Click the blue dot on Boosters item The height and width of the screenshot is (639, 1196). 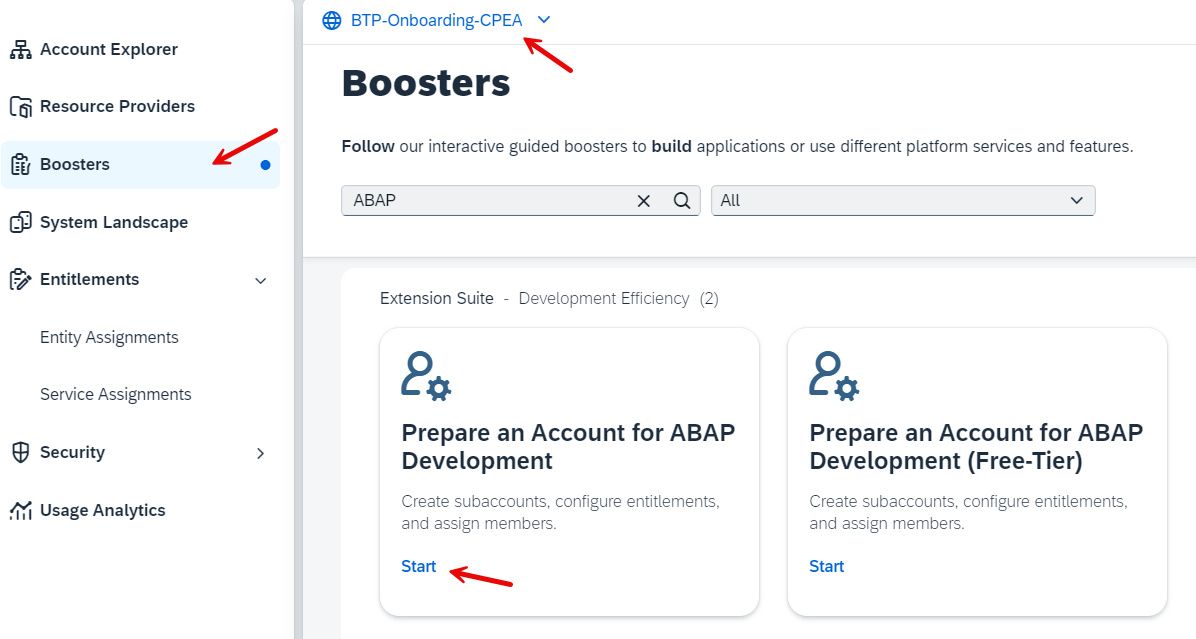265,165
